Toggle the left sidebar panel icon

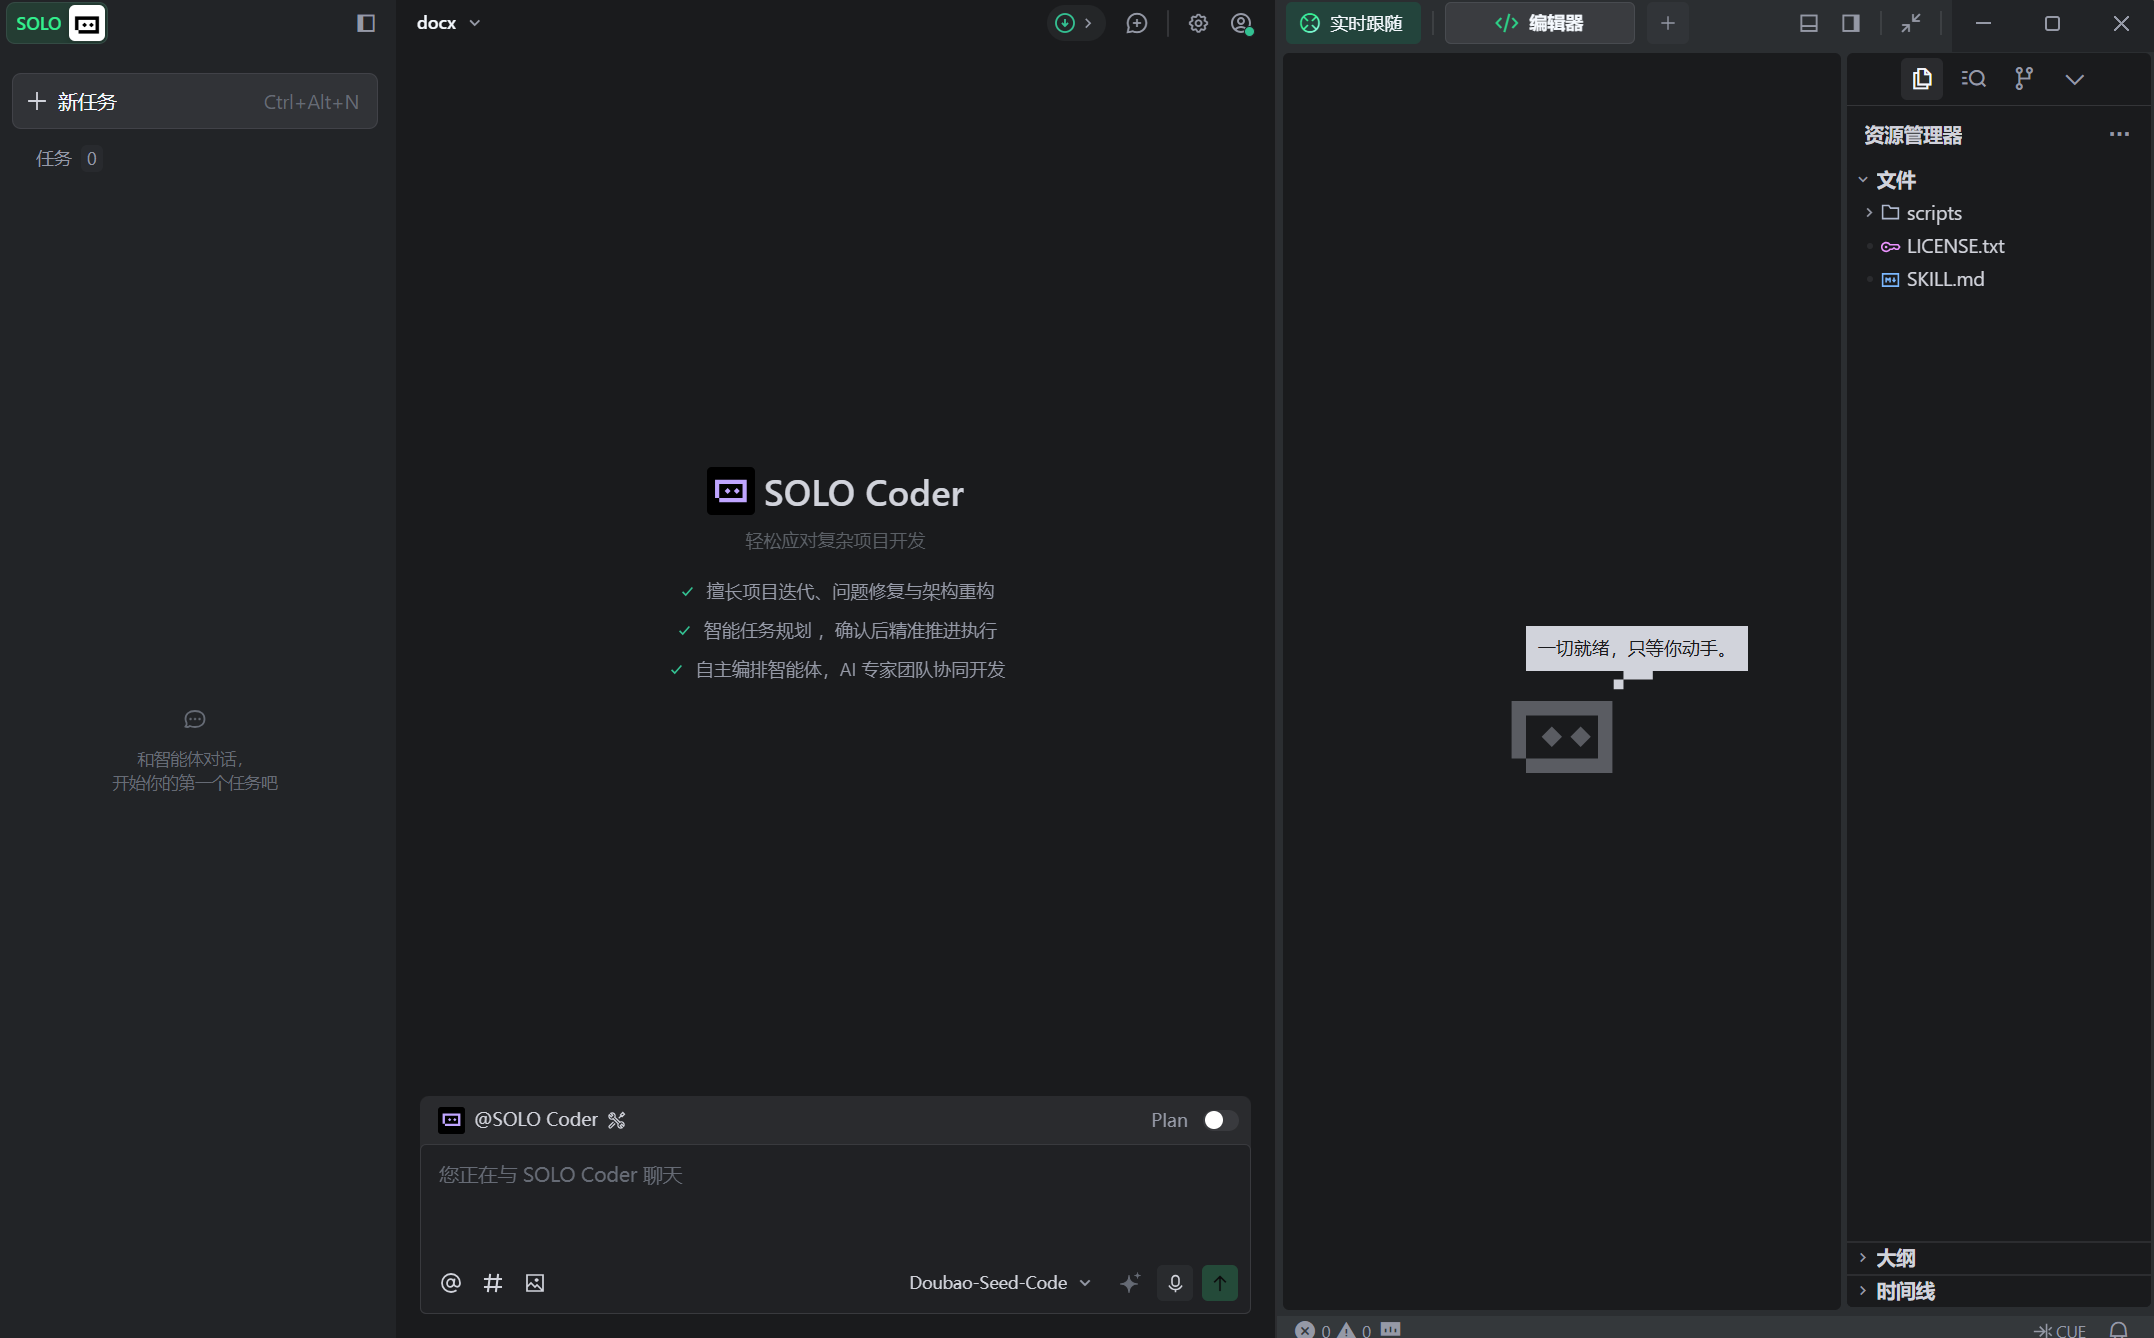[x=366, y=23]
